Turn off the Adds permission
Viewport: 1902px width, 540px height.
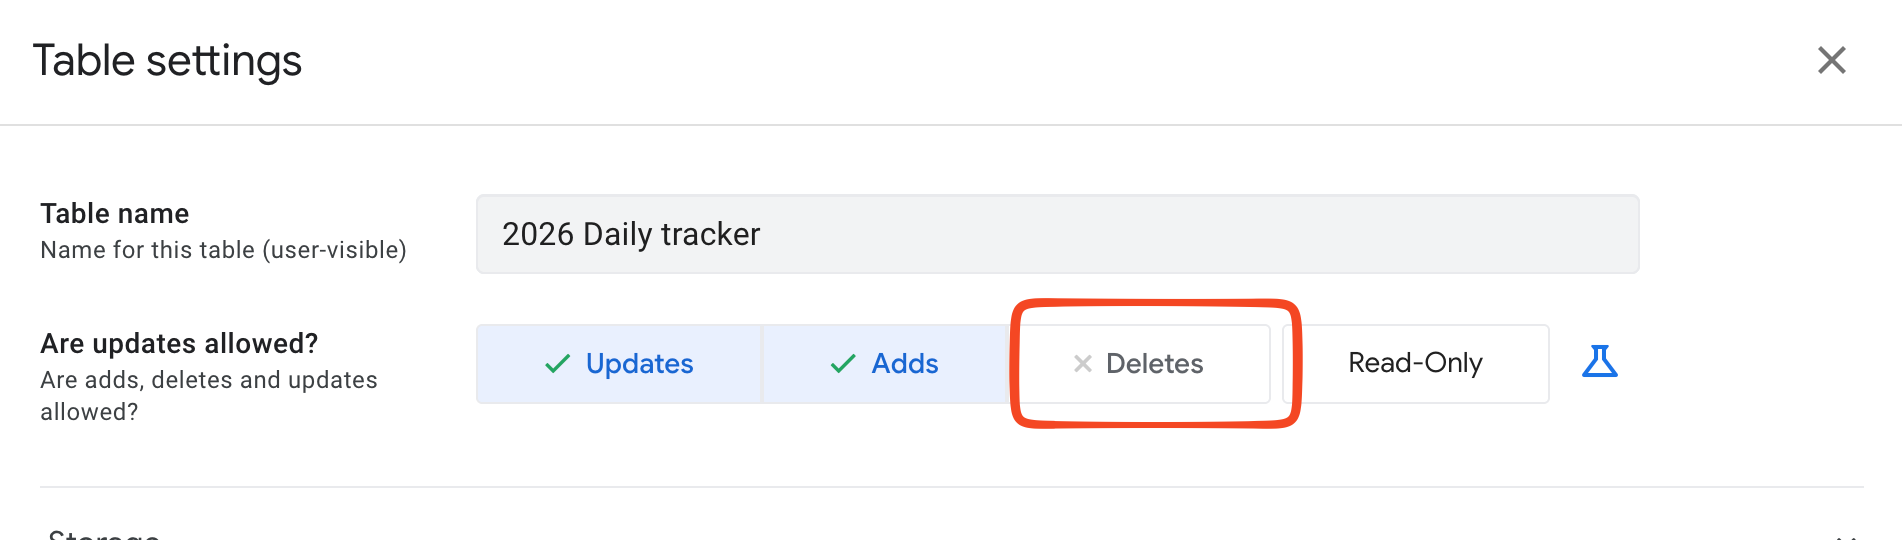(x=885, y=364)
